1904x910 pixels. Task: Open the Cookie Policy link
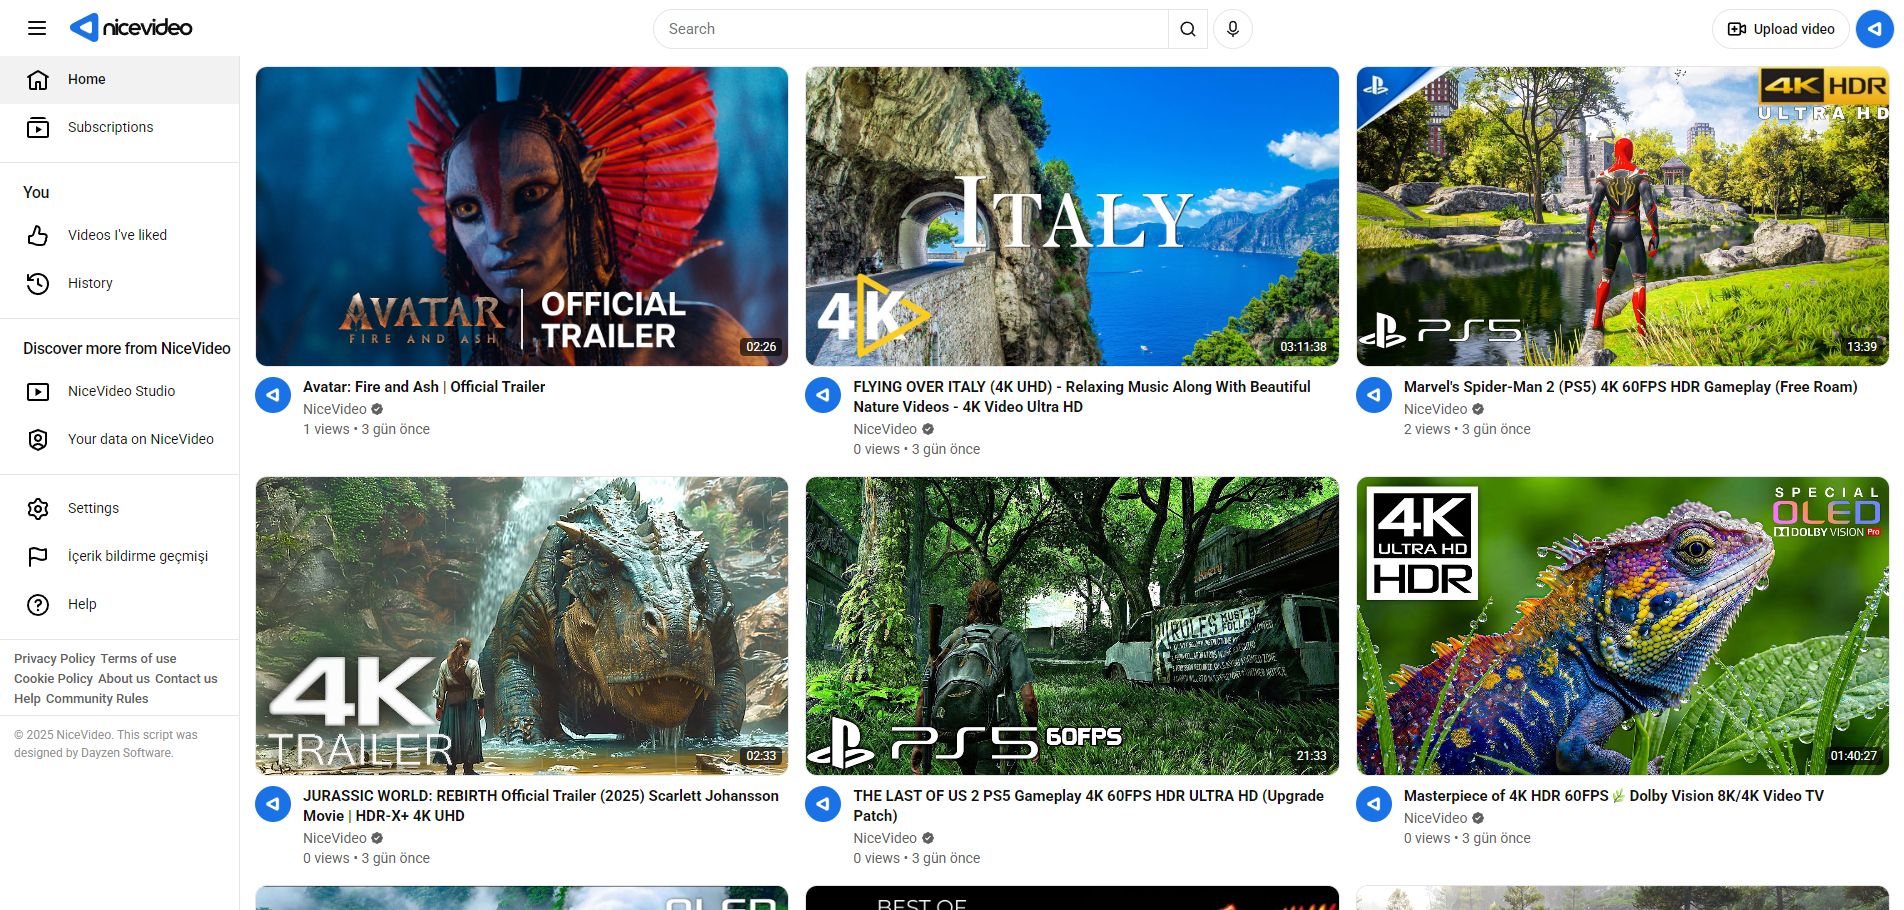[x=53, y=679]
